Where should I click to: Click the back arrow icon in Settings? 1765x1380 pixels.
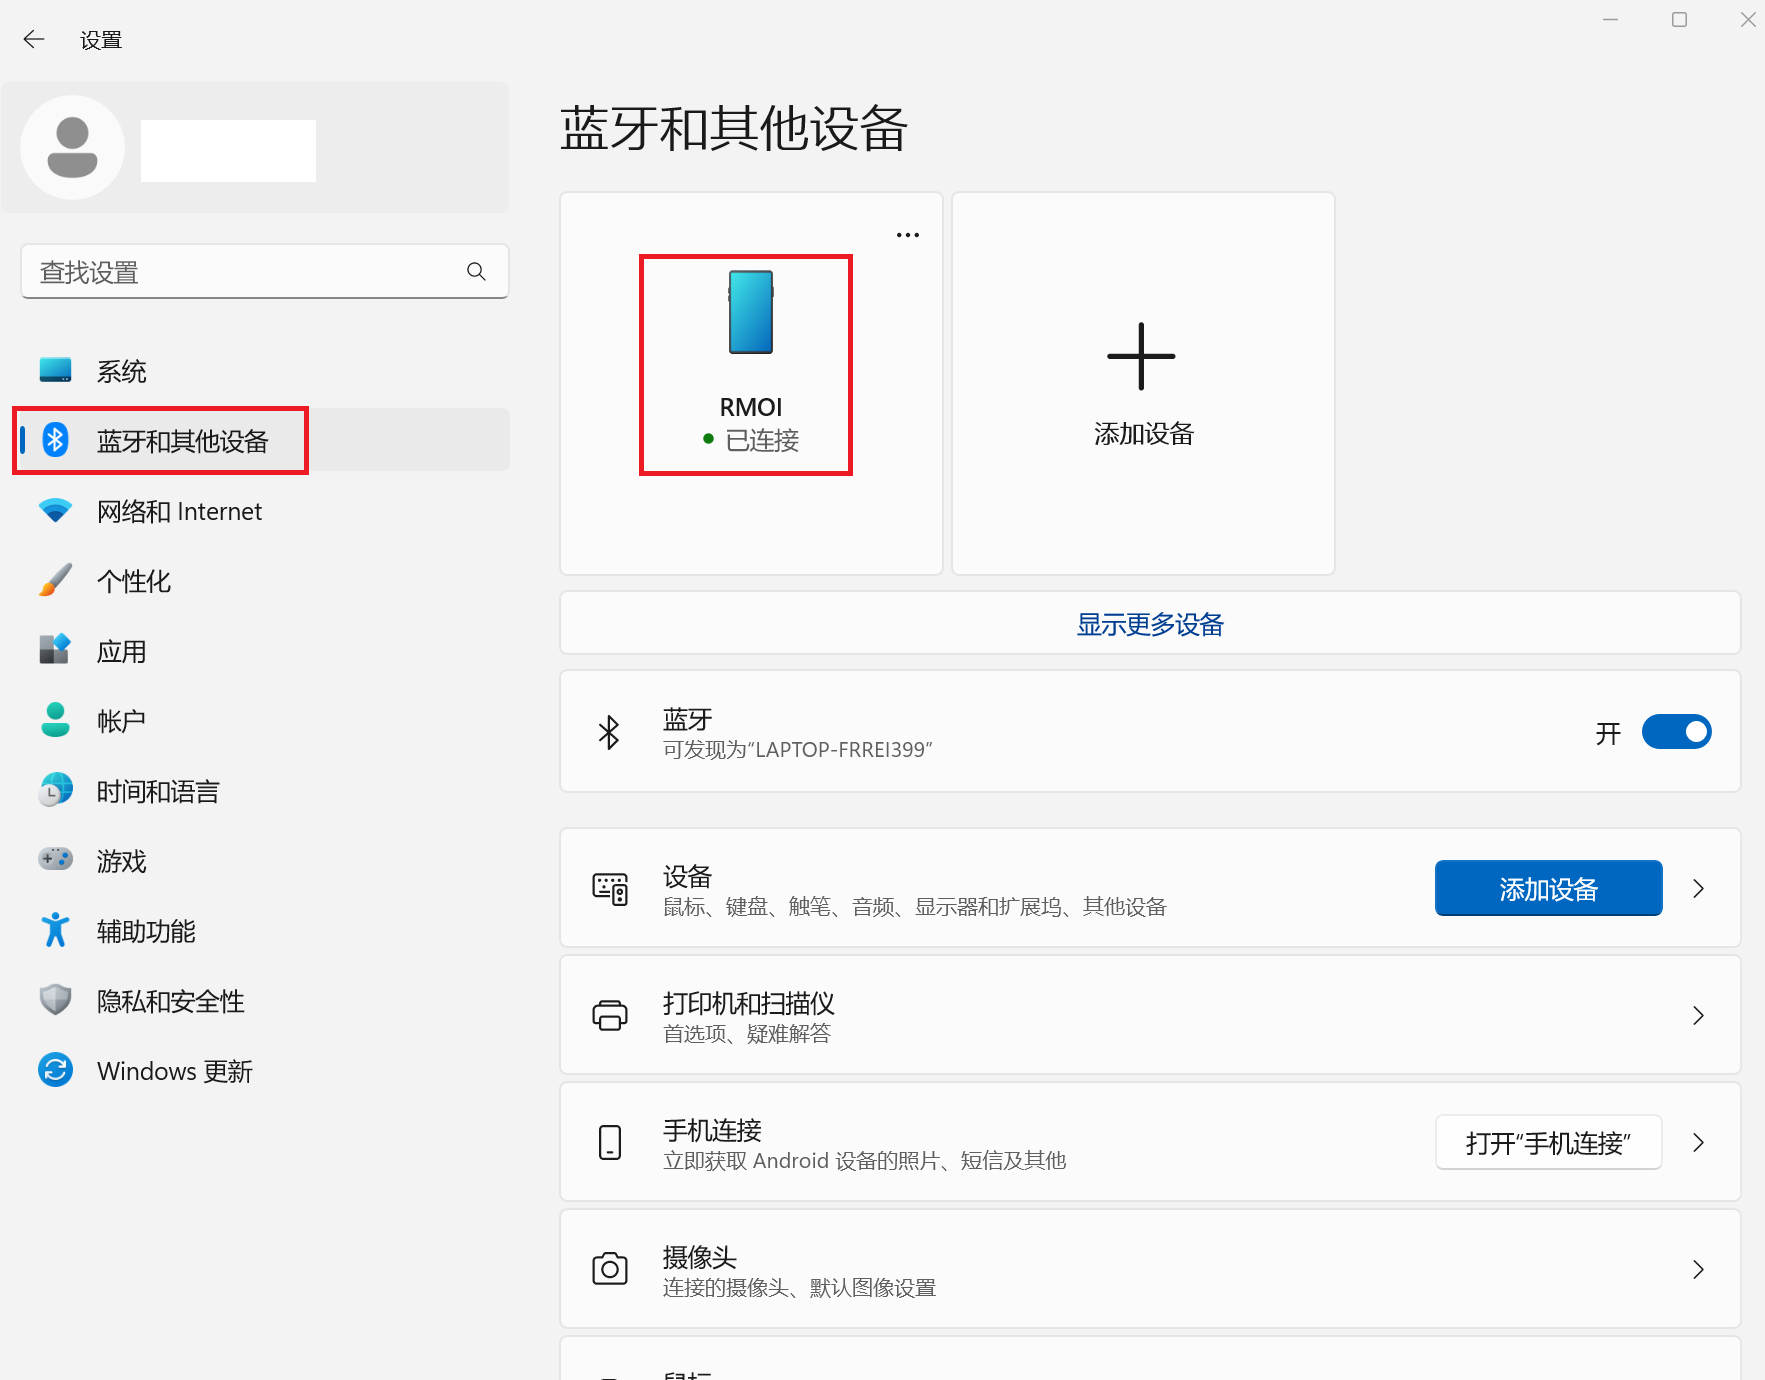click(34, 39)
